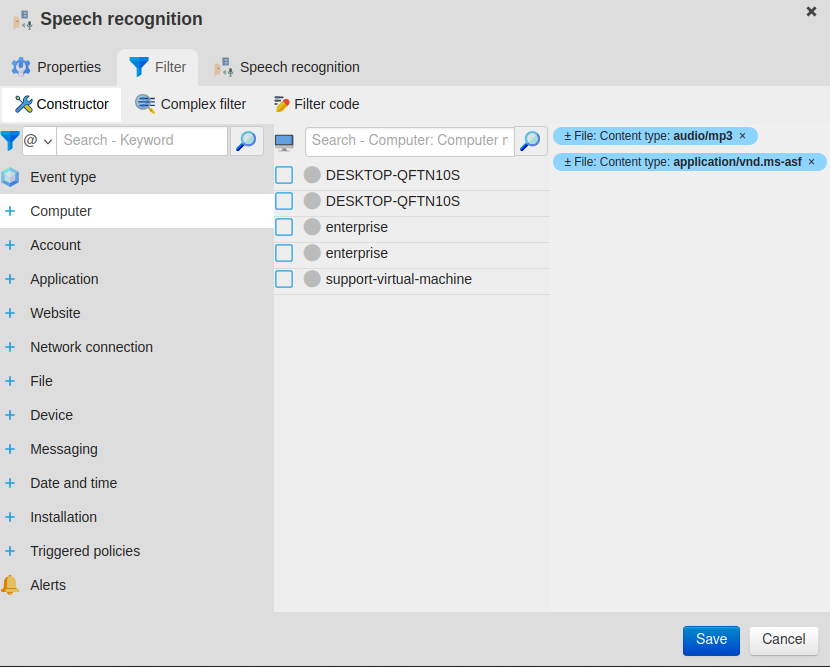Viewport: 830px width, 667px height.
Task: Remove the audio/mp3 content type filter
Action: pyautogui.click(x=743, y=136)
